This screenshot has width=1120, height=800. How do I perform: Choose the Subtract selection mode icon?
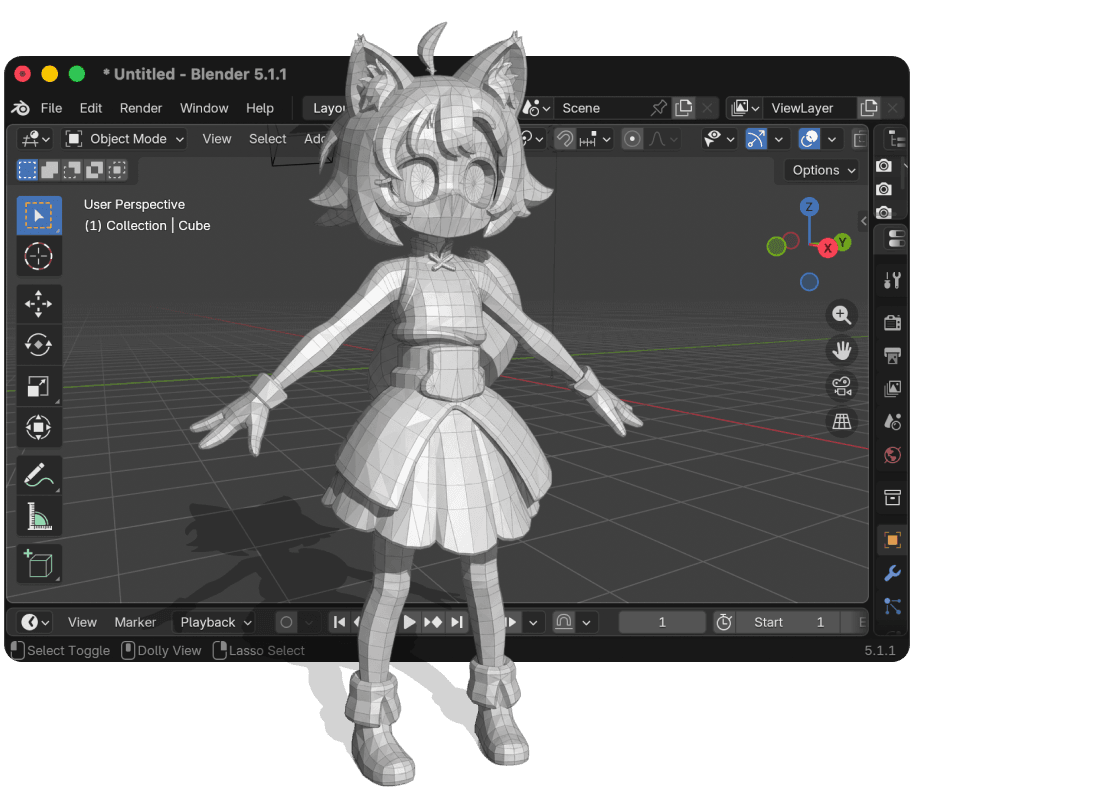click(x=72, y=170)
